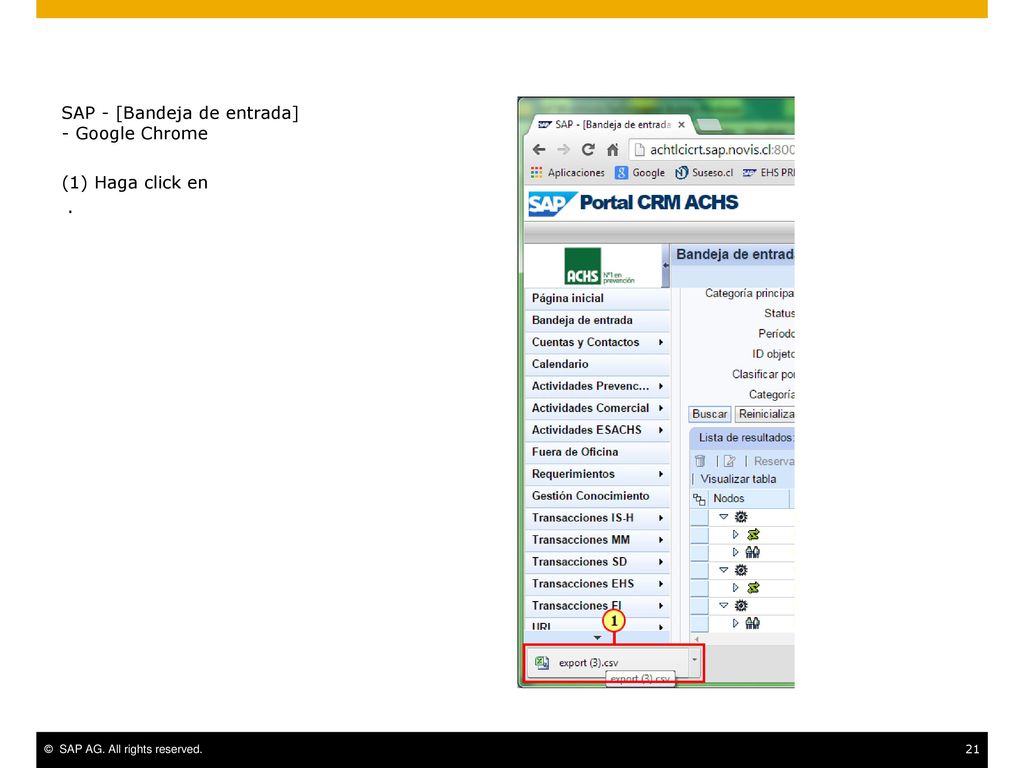The image size is (1024, 768).
Task: Click the address bar showing achtlcicrt.sap.novis.cl
Action: click(713, 150)
